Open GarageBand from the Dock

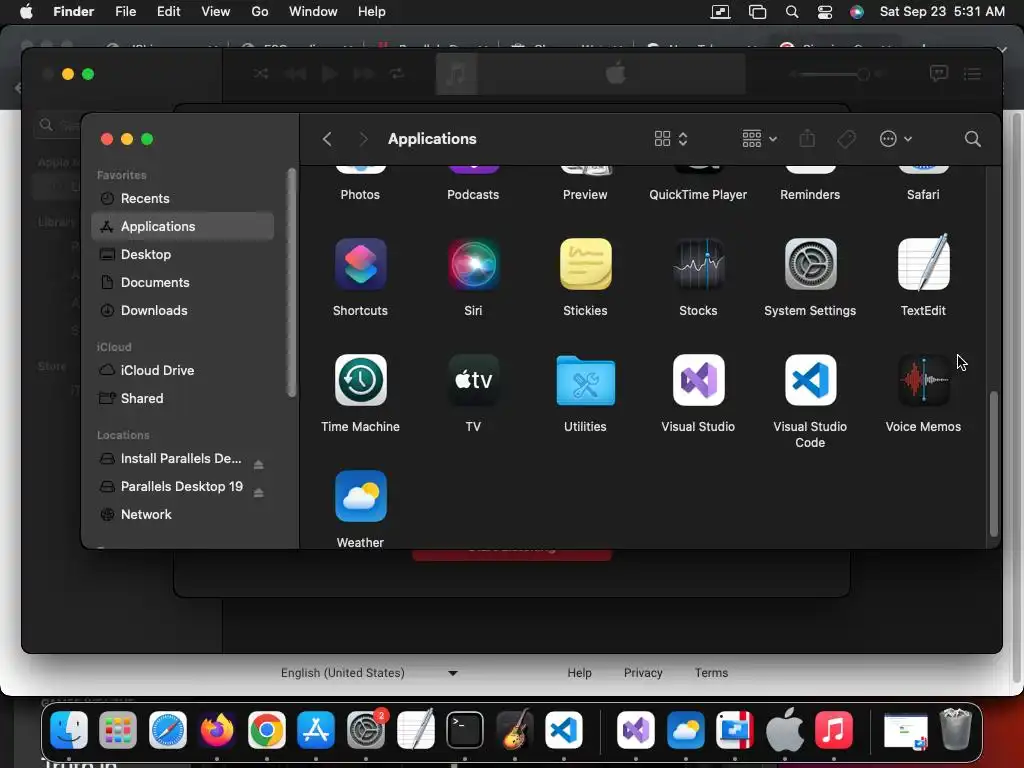(x=515, y=730)
